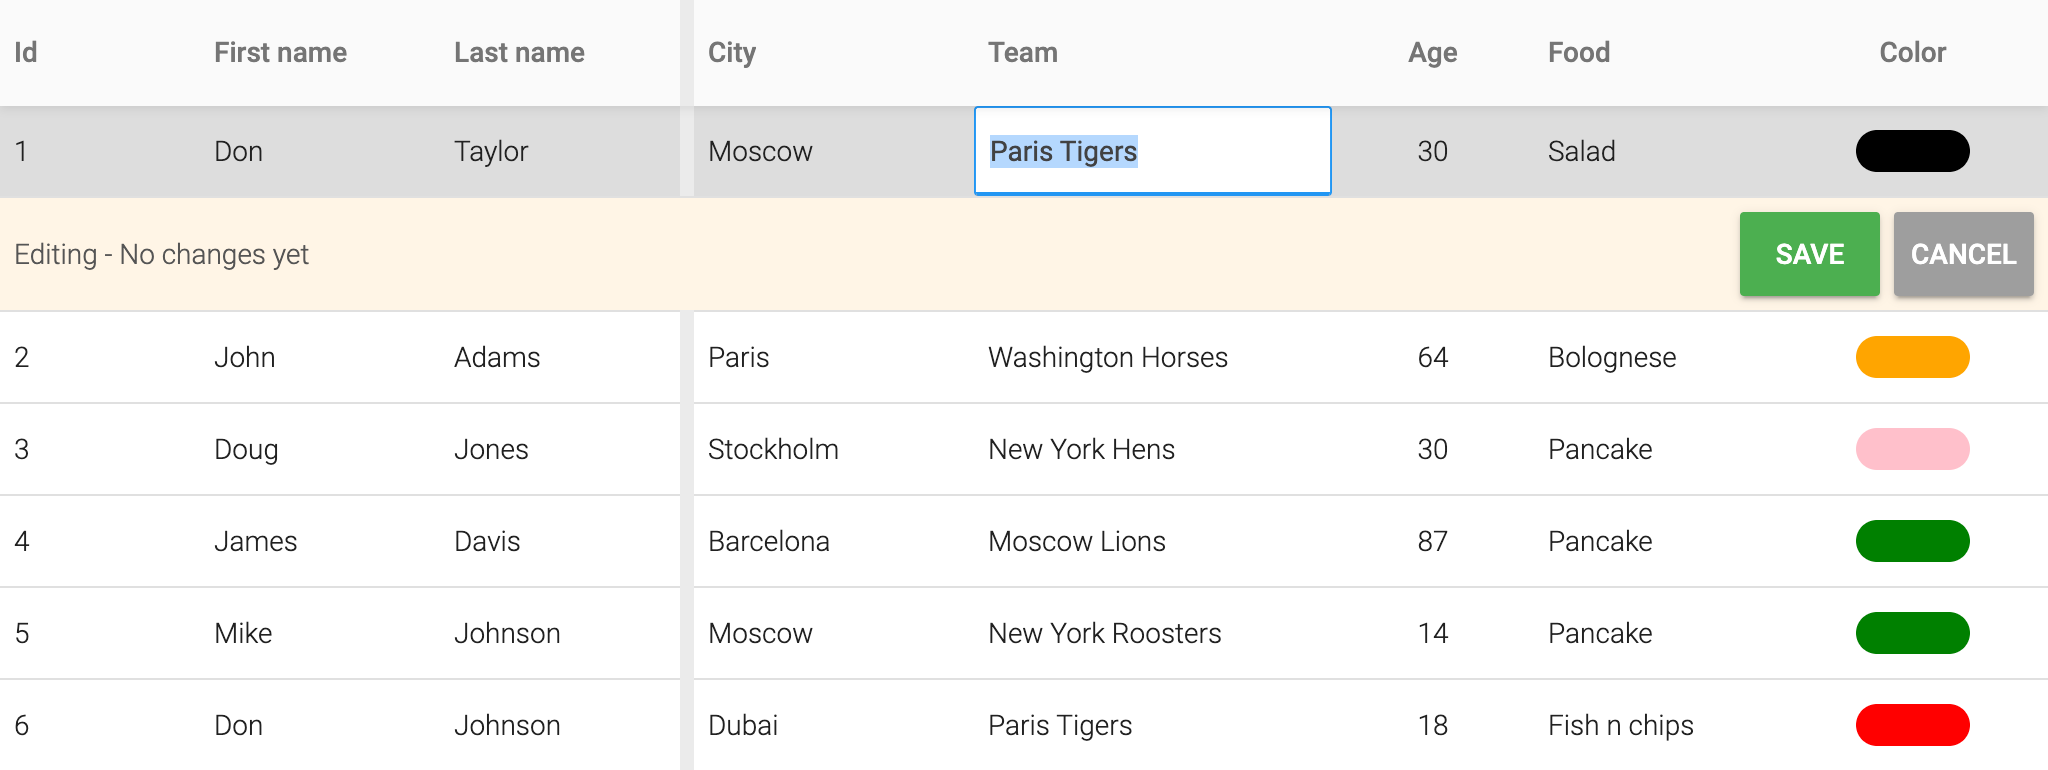Screen dimensions: 2048x770
Task: Click the green SAVE button
Action: point(1809,254)
